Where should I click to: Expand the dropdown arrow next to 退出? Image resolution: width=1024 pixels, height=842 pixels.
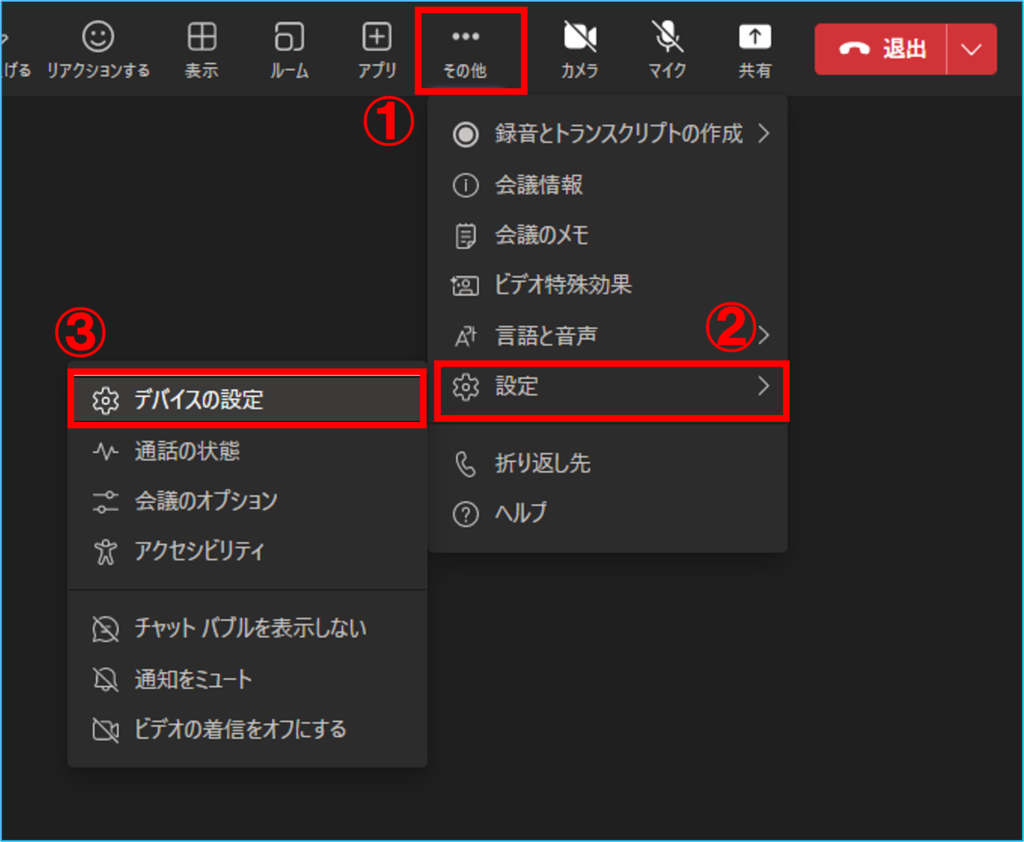[x=971, y=50]
